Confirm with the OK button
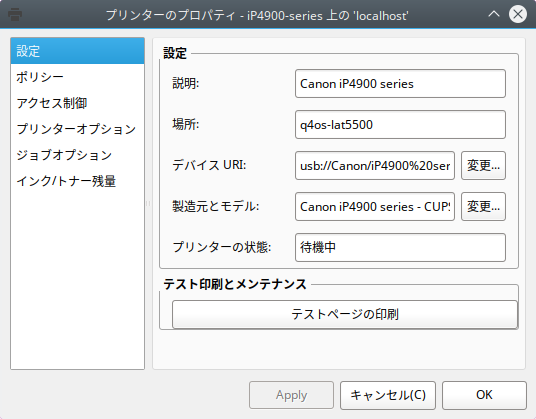Screen dimensions: 536x419 click(484, 395)
